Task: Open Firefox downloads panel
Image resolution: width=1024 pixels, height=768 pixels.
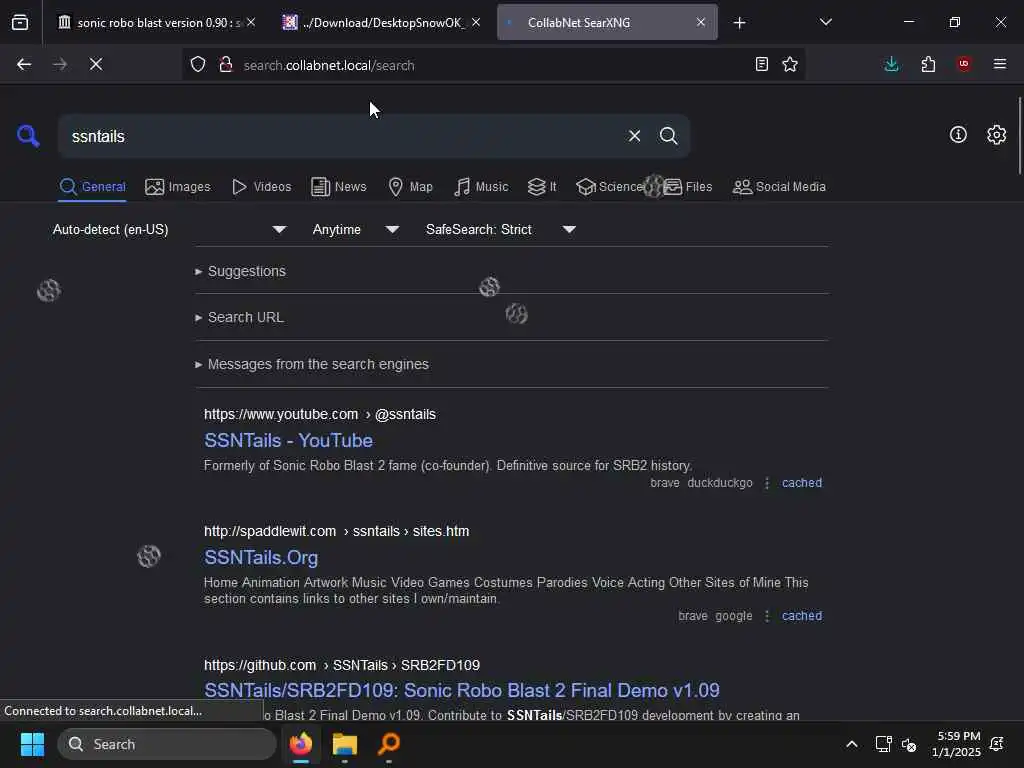Action: pyautogui.click(x=891, y=64)
